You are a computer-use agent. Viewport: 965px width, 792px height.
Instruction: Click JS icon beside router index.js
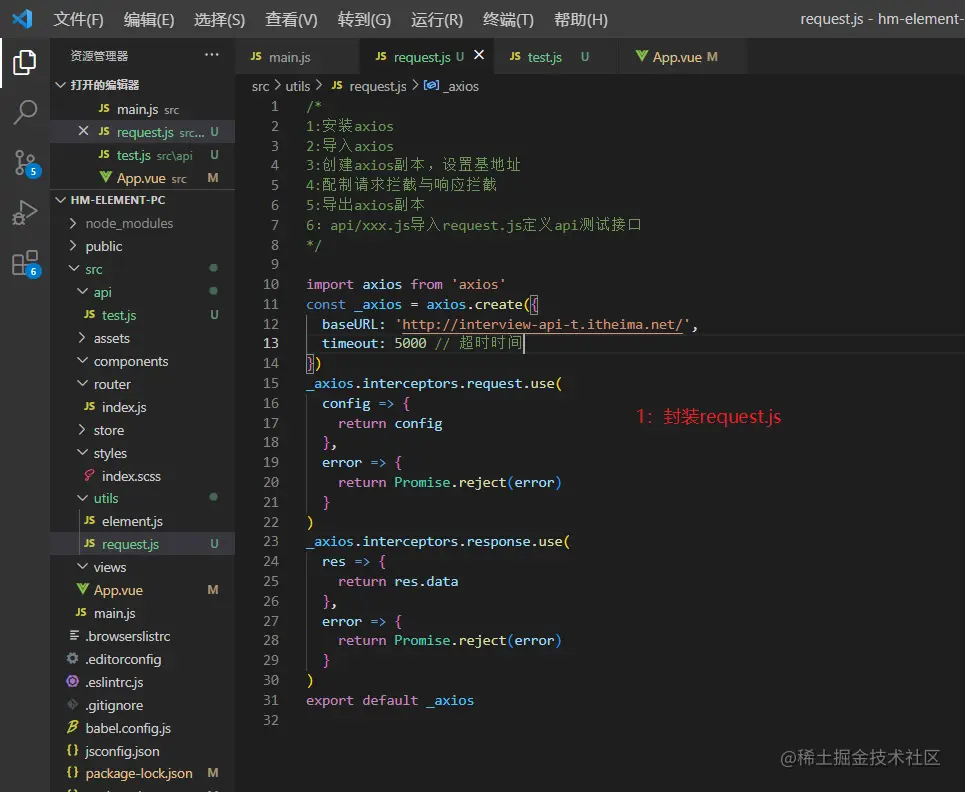coord(89,406)
